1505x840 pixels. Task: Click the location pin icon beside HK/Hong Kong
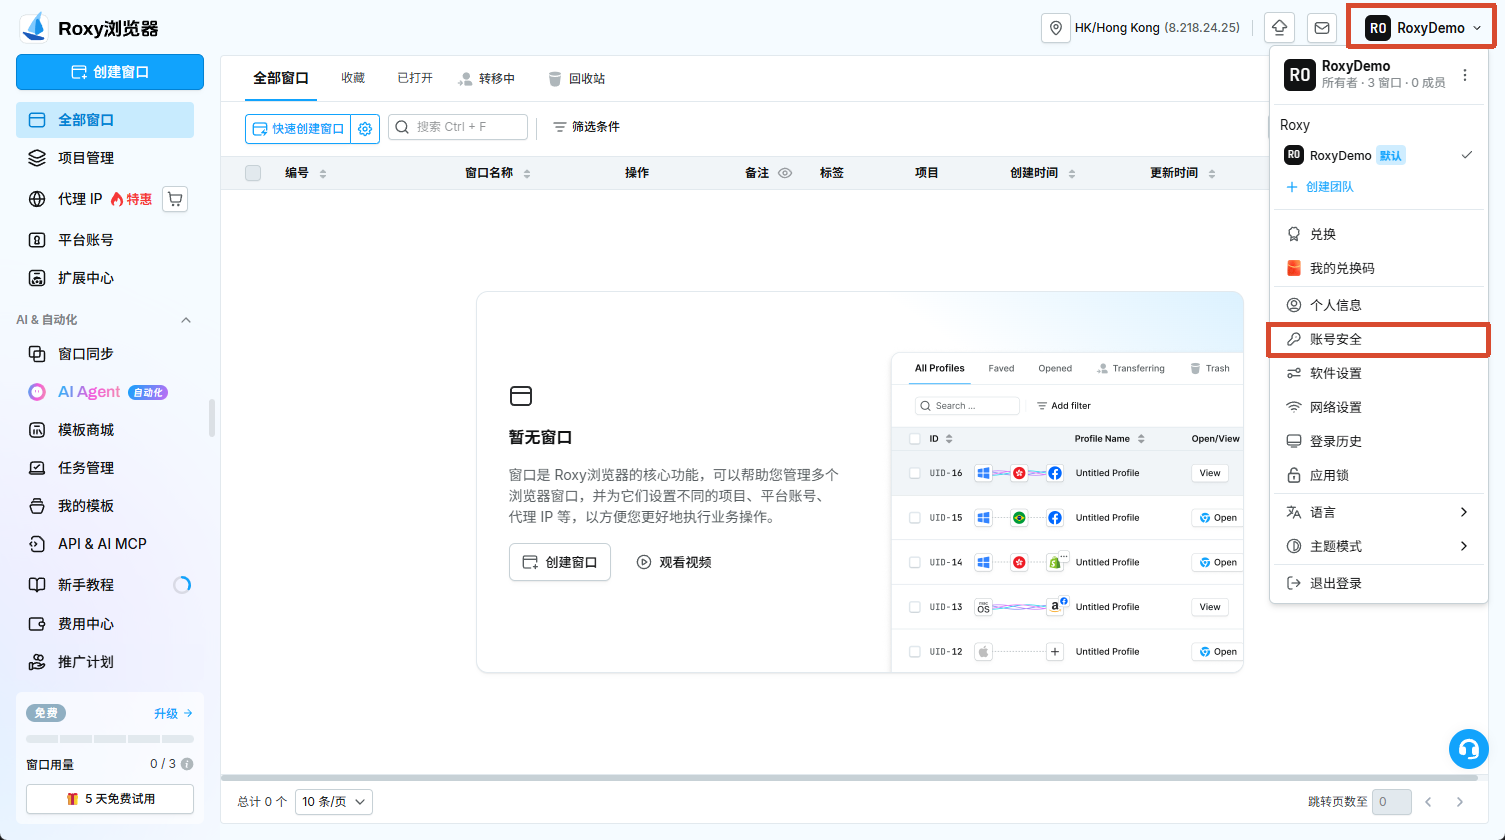1056,28
